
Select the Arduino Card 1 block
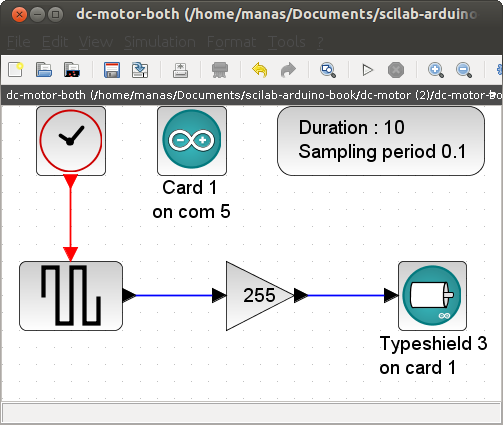click(x=192, y=141)
